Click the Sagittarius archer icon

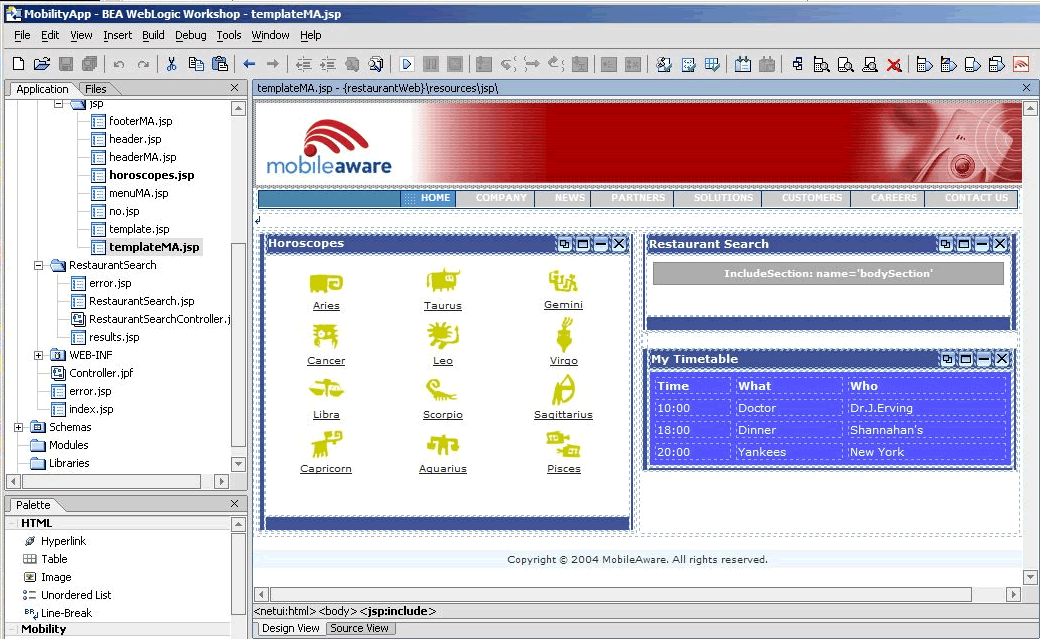pos(563,390)
